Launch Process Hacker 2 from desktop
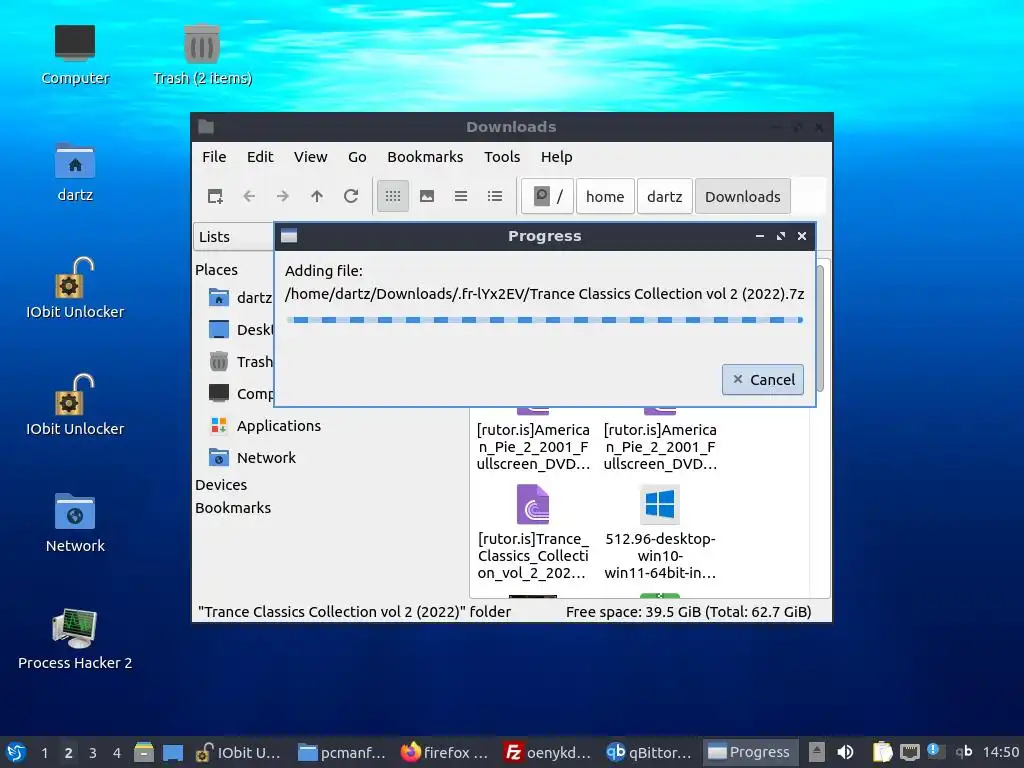The height and width of the screenshot is (768, 1024). [x=74, y=639]
